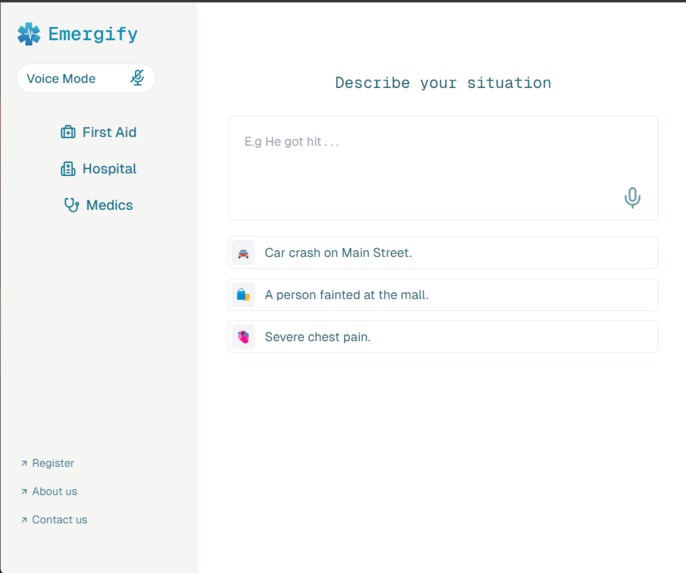Select 'A person fainted at the mall.' suggestion

(x=443, y=294)
